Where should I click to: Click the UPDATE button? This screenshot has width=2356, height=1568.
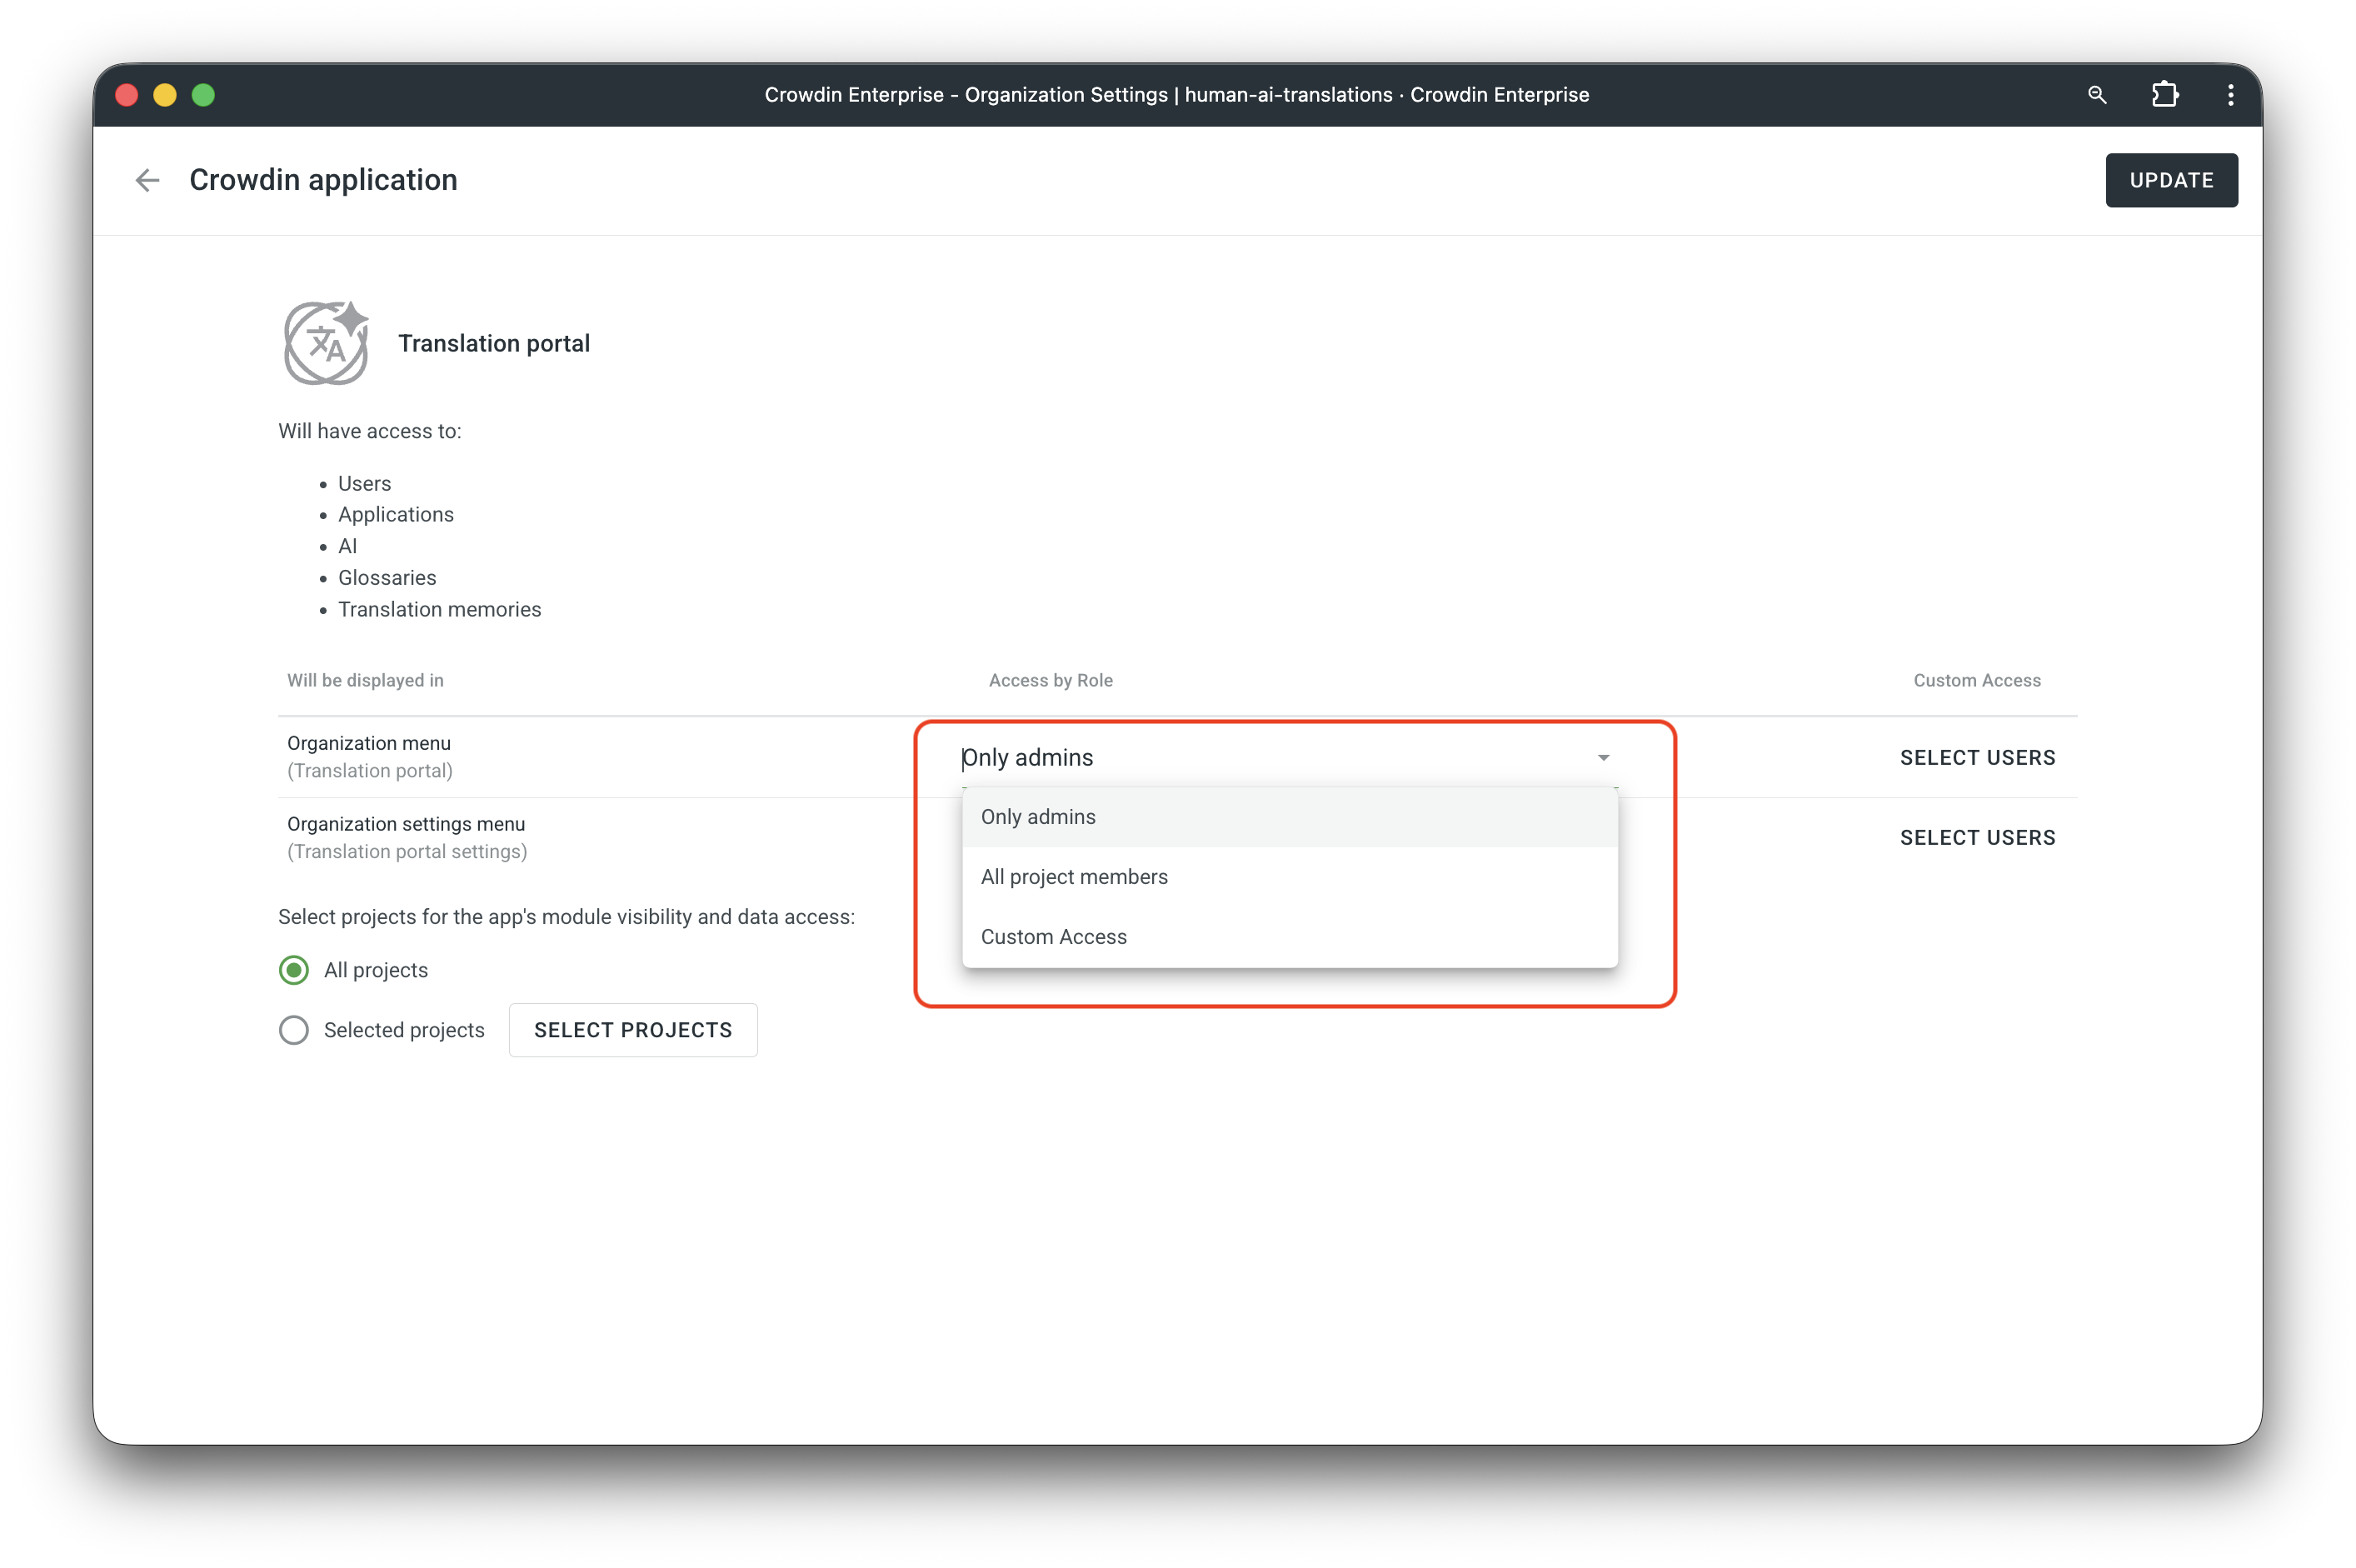click(x=2171, y=180)
